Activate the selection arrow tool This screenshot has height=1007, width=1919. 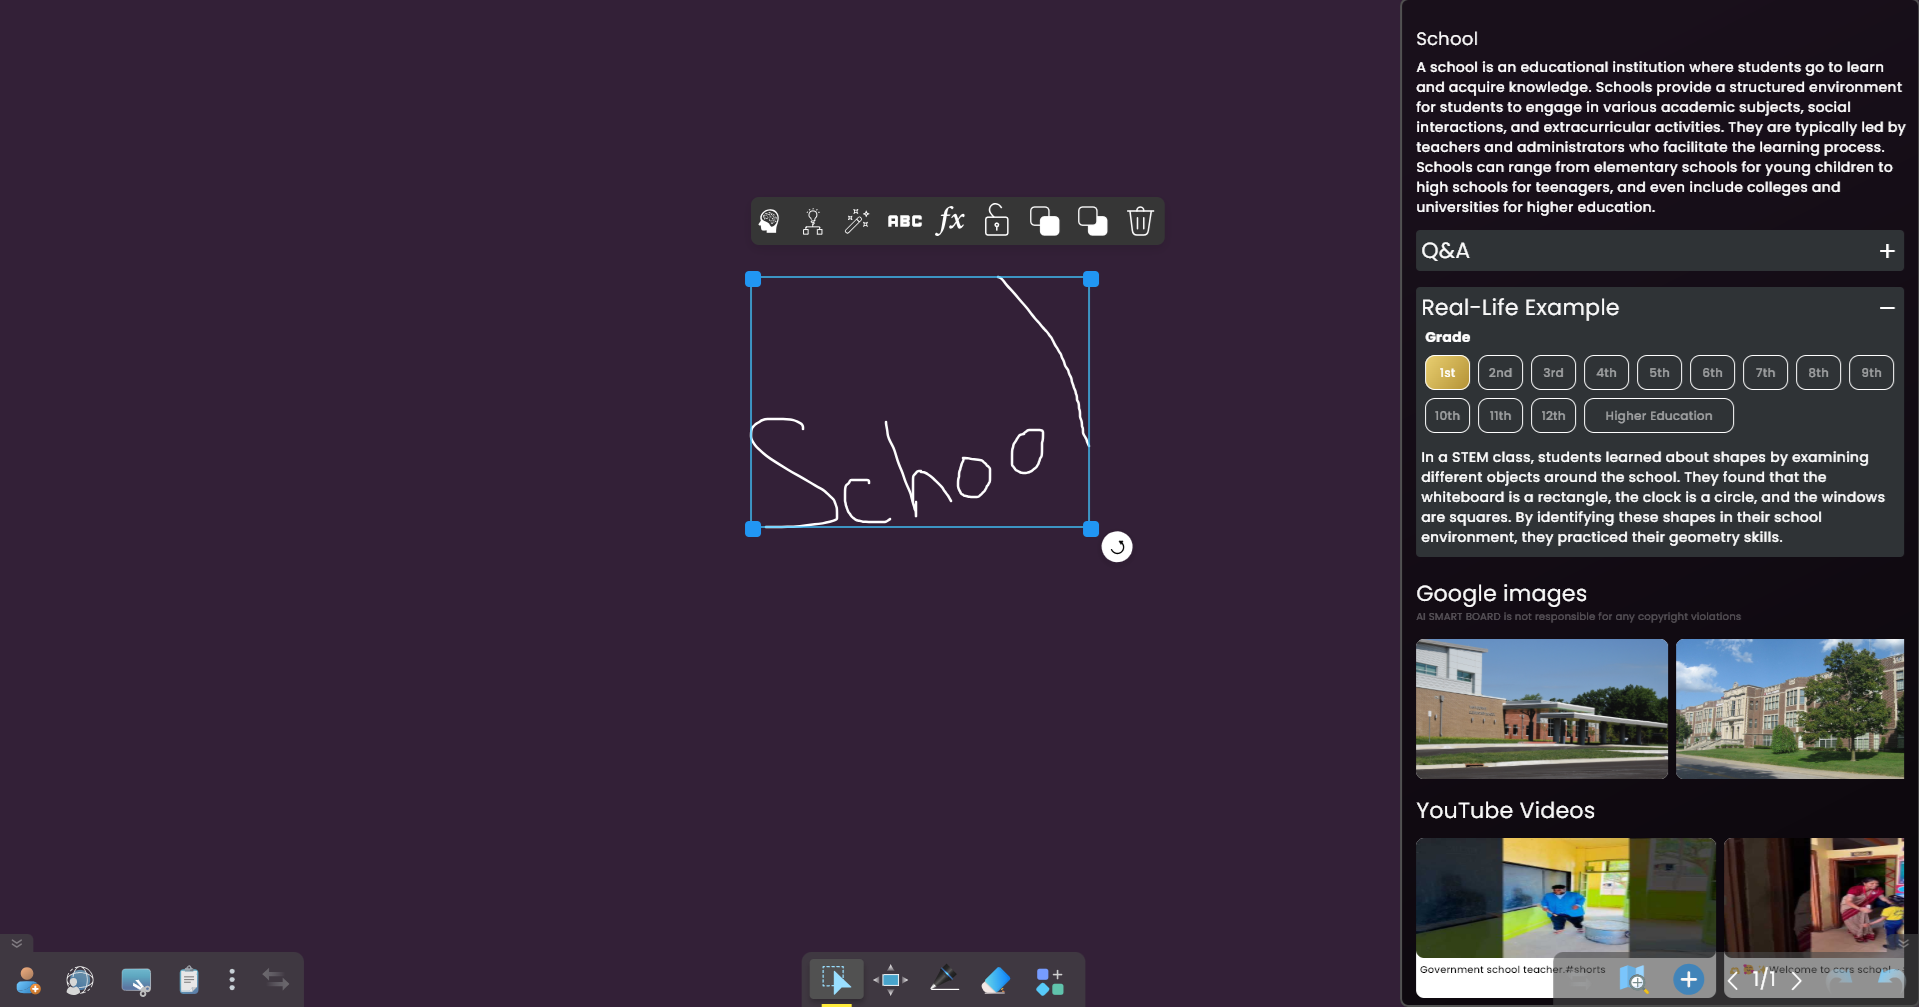click(x=836, y=980)
